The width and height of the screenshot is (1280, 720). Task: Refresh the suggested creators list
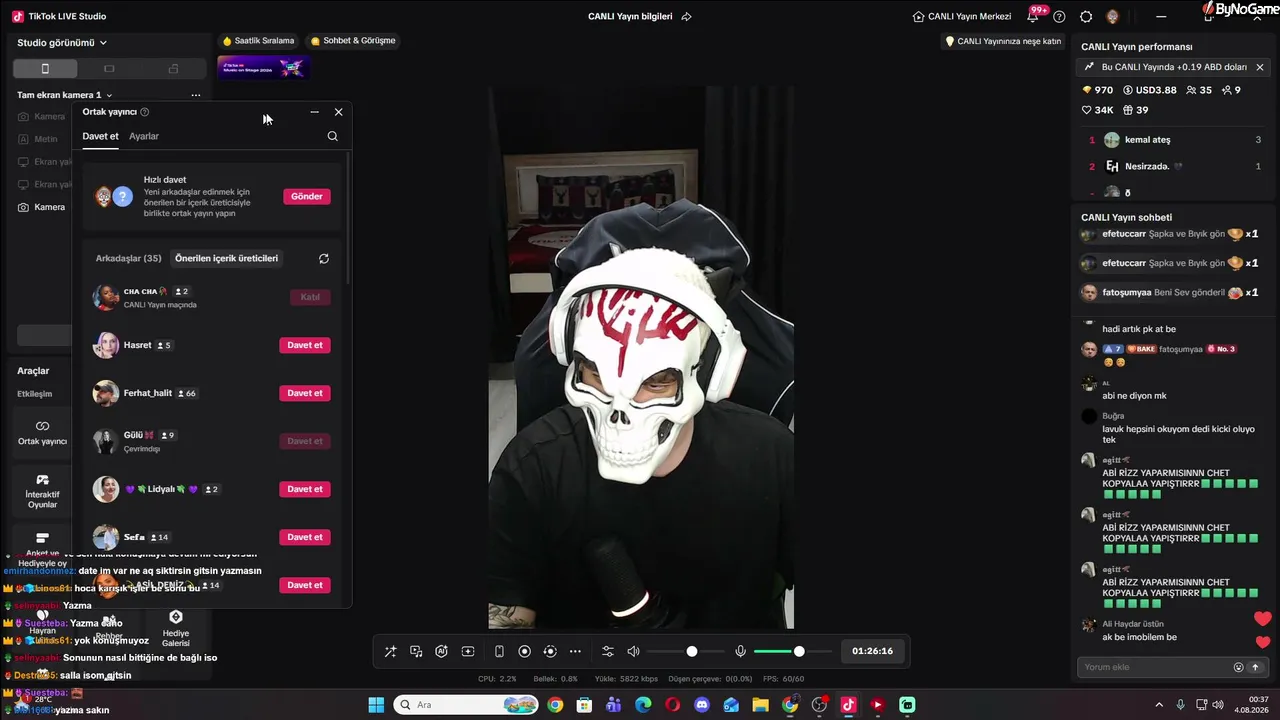pos(324,258)
